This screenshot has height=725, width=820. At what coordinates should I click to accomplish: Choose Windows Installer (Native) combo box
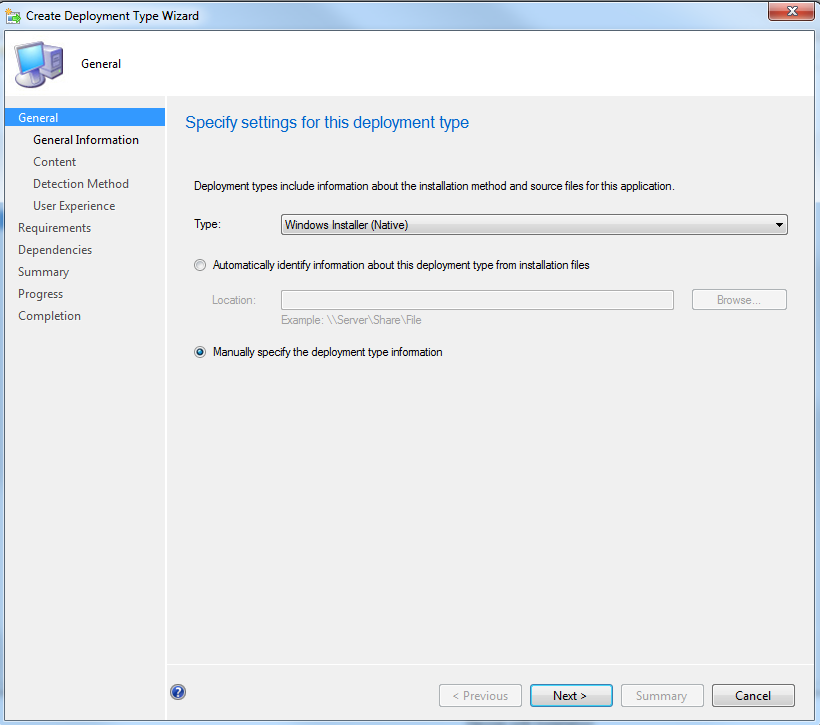533,224
